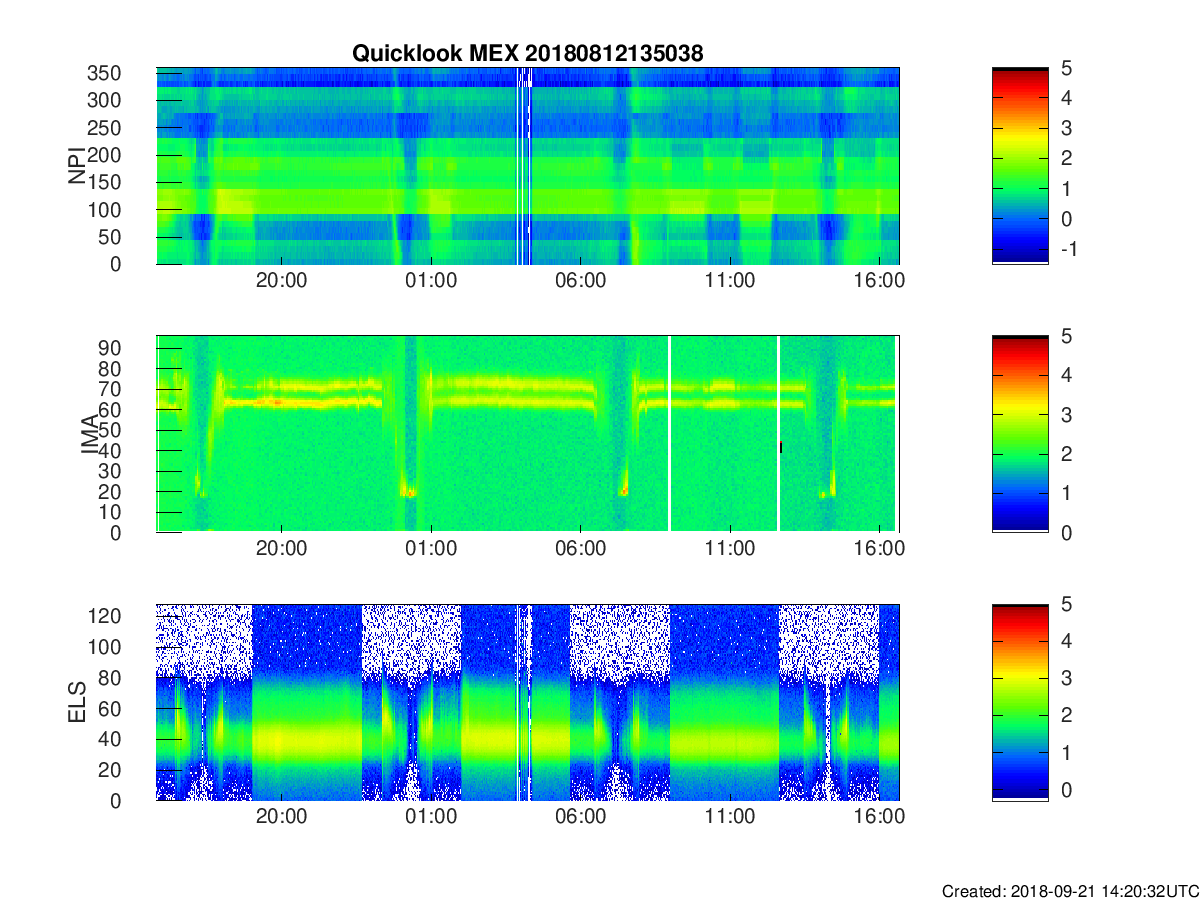Click the NPI spectrogram plot area
1200x900 pixels.
[528, 166]
